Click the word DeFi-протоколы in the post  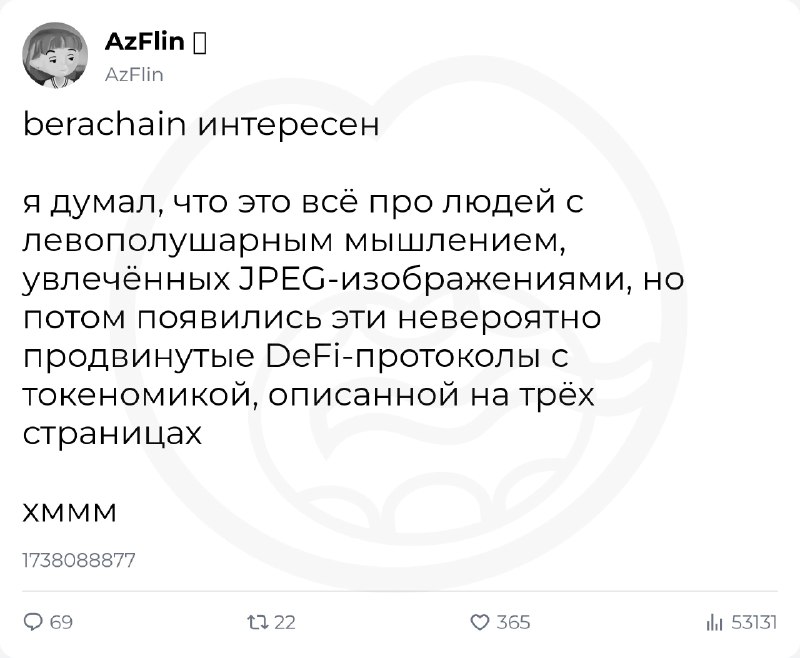403,356
